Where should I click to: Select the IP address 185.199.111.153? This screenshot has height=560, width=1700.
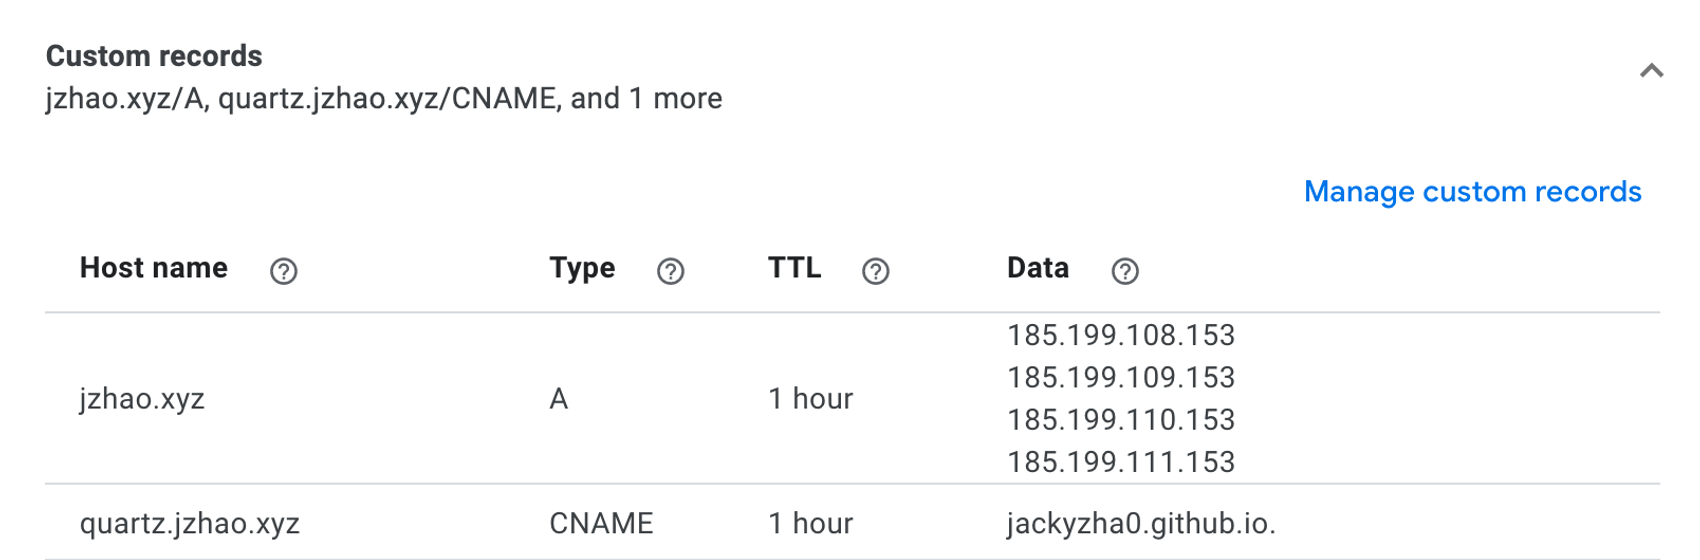point(1120,462)
